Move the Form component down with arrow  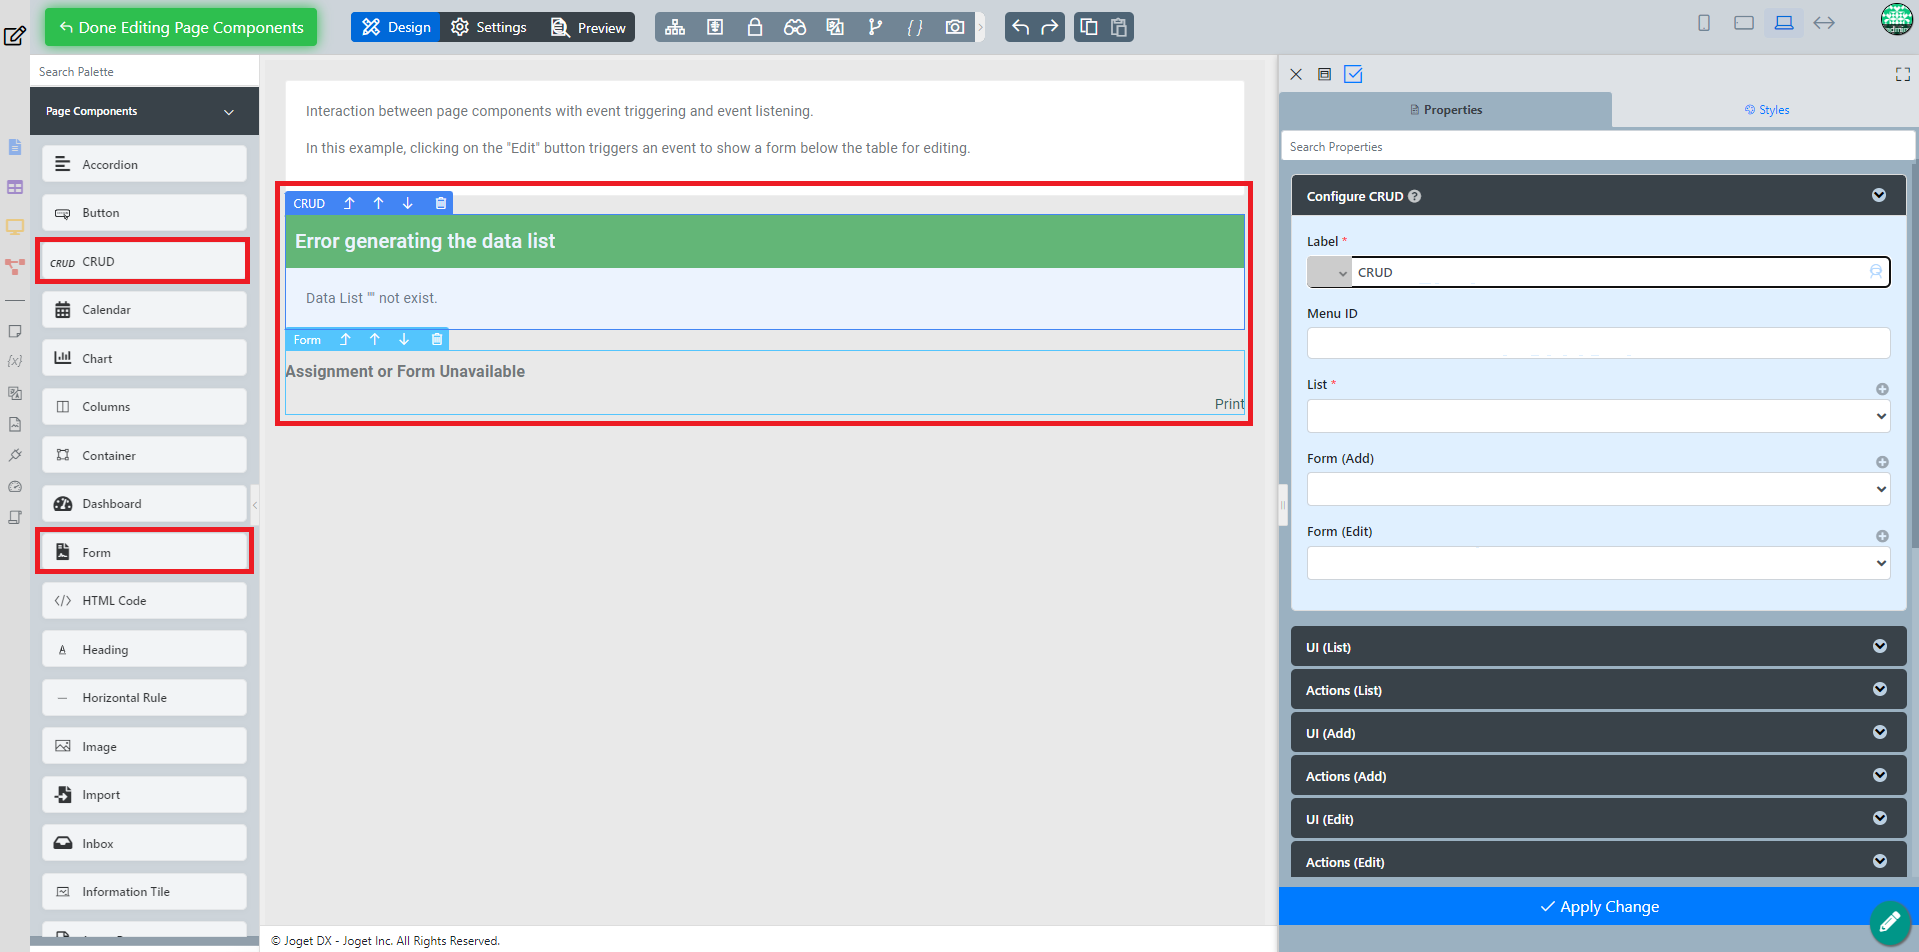(404, 340)
